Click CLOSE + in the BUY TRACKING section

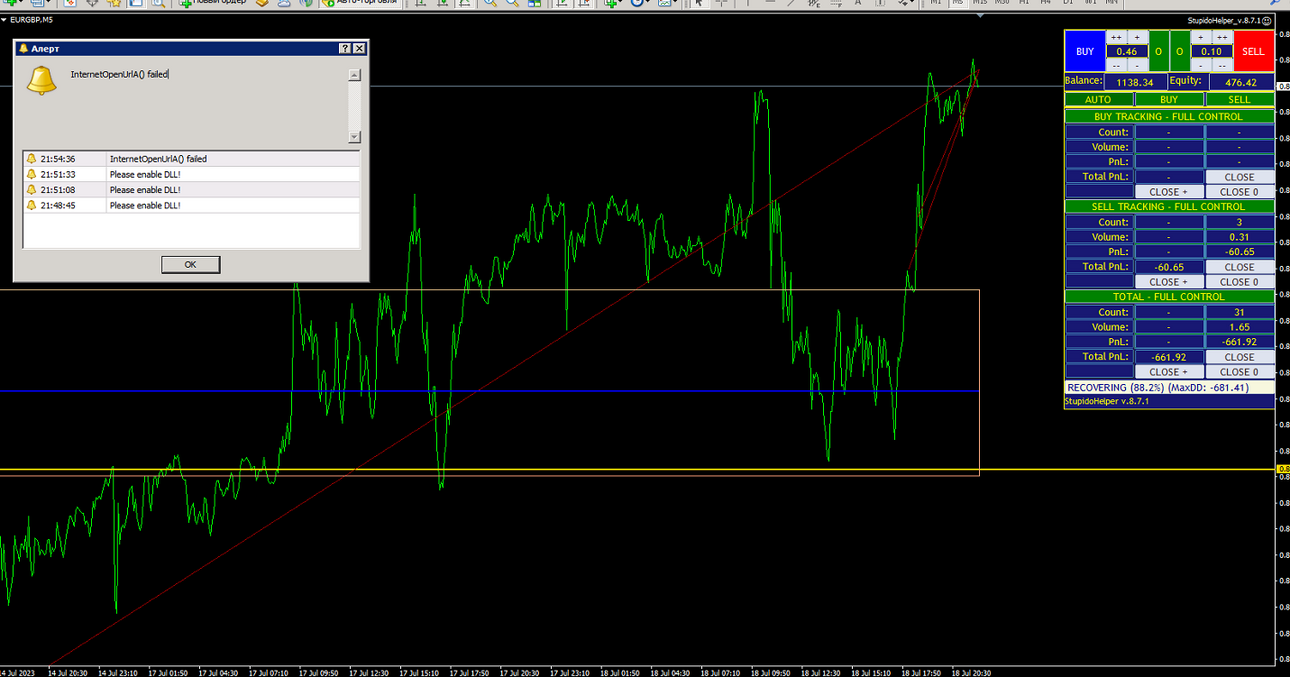[1169, 192]
